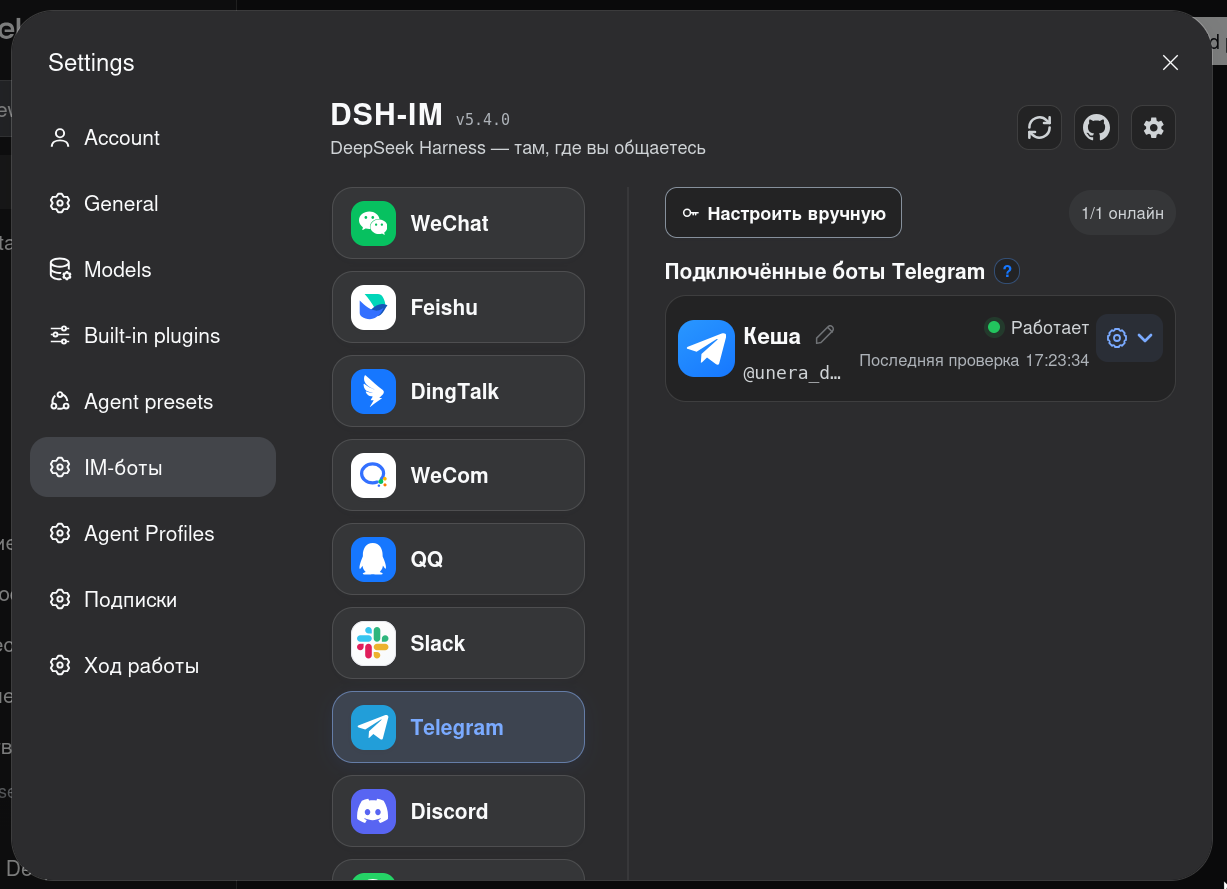Select the Feishu logo

point(373,307)
